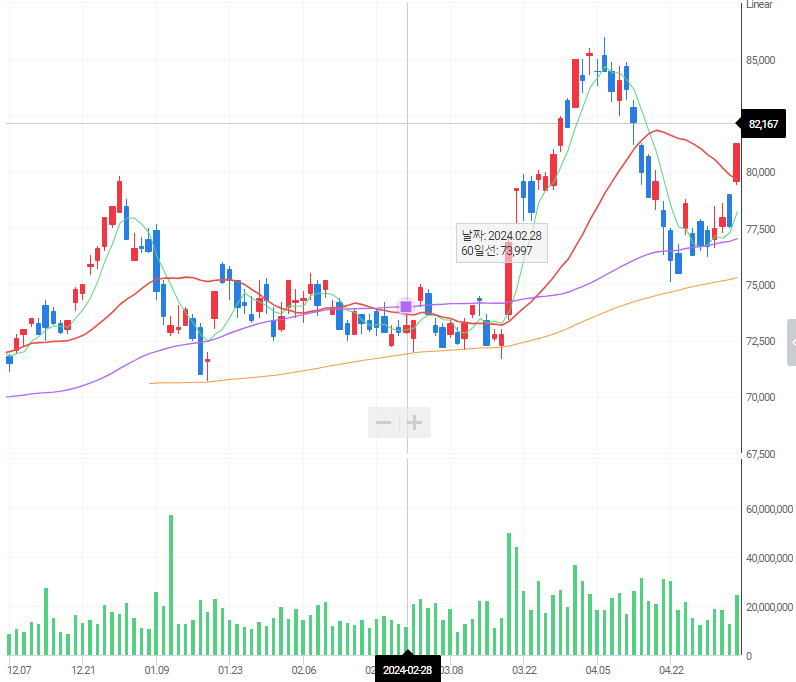
Task: Toggle the Linear scale label
Action: pyautogui.click(x=759, y=5)
